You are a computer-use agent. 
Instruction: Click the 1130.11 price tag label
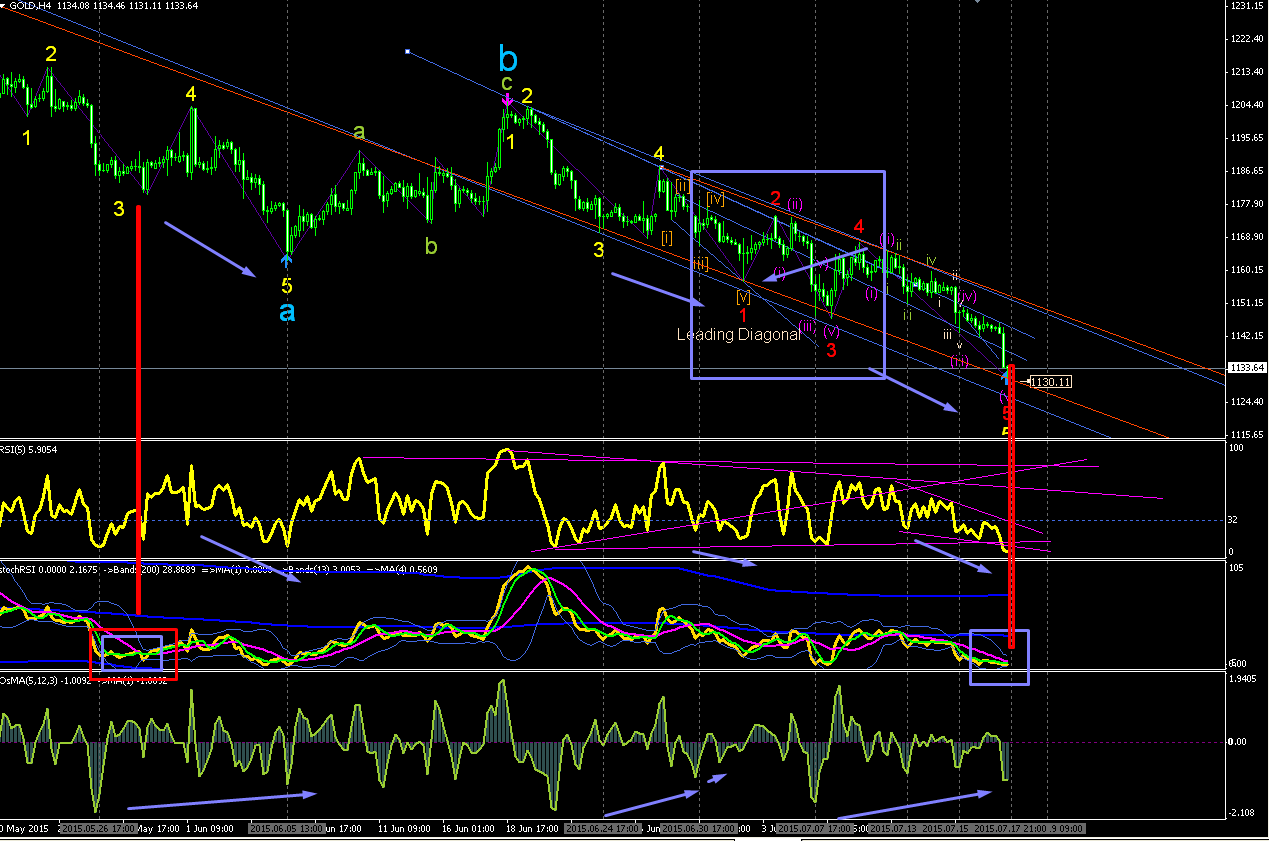[x=1051, y=381]
